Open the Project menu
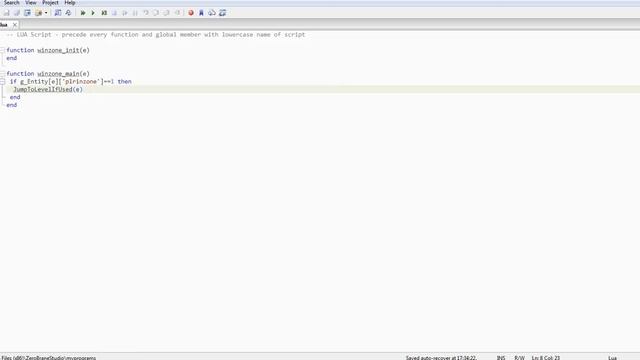 tap(50, 2)
